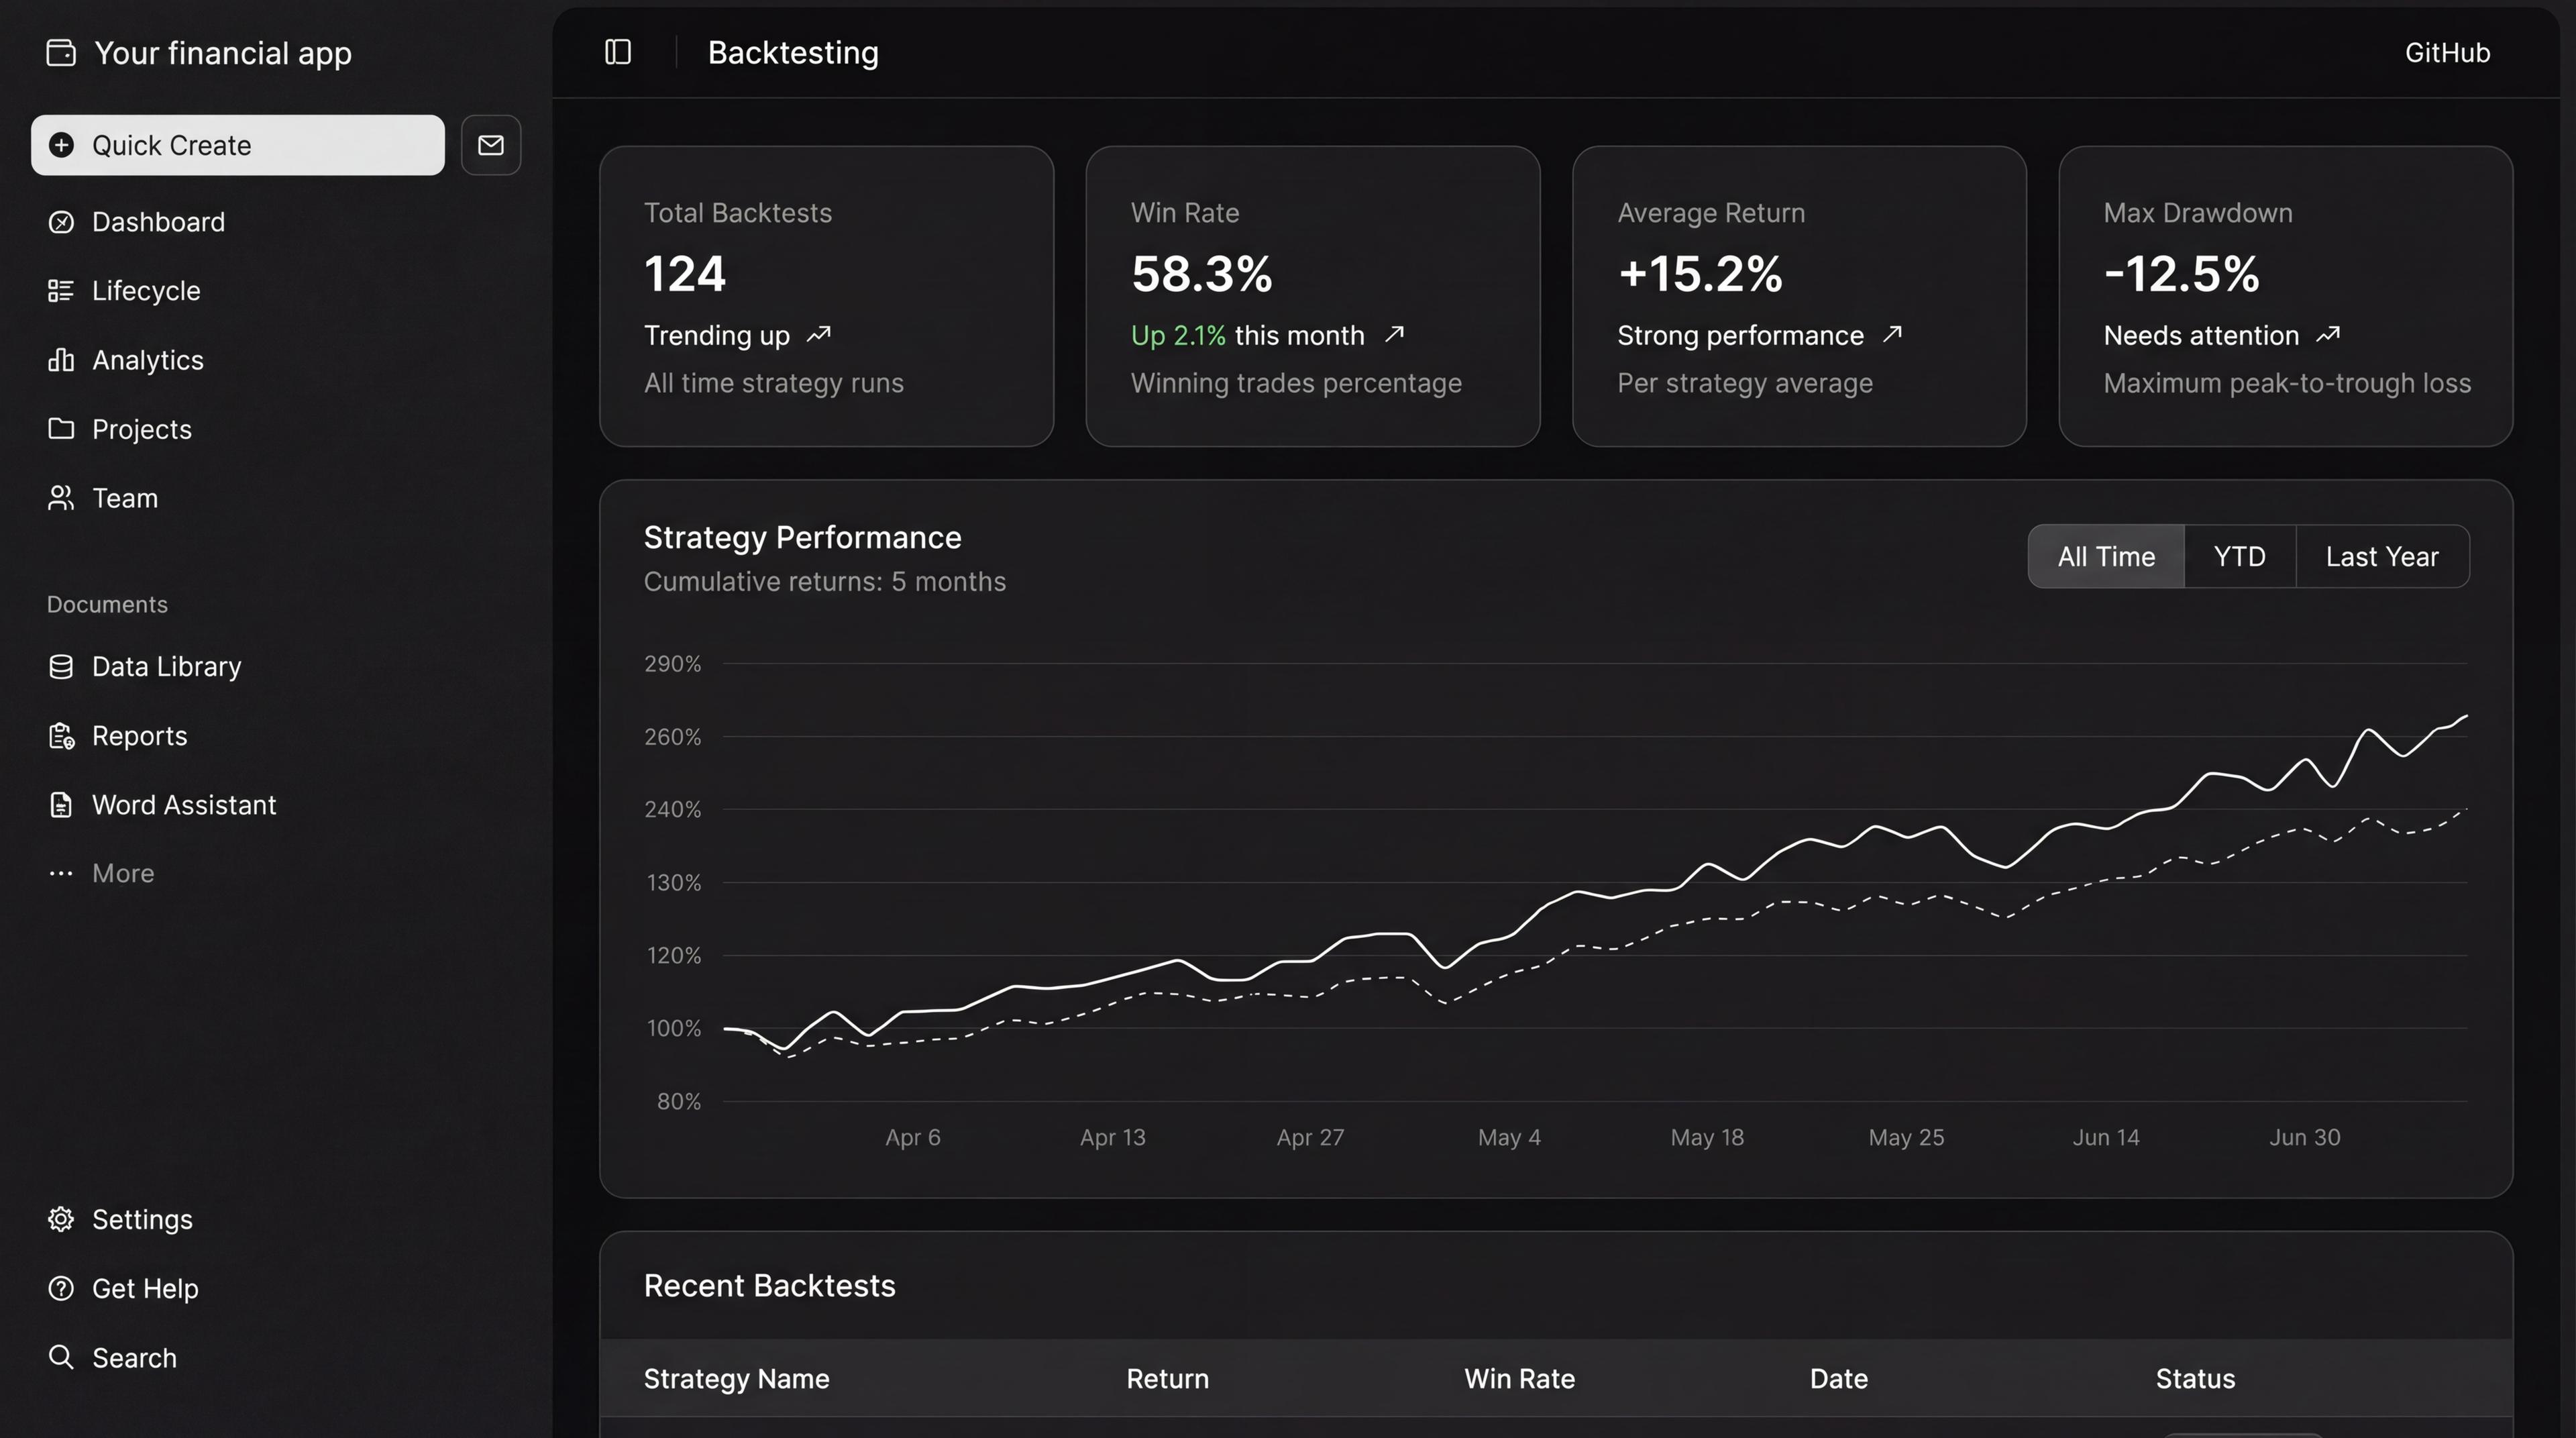
Task: Expand the More section in sidebar
Action: tap(122, 872)
